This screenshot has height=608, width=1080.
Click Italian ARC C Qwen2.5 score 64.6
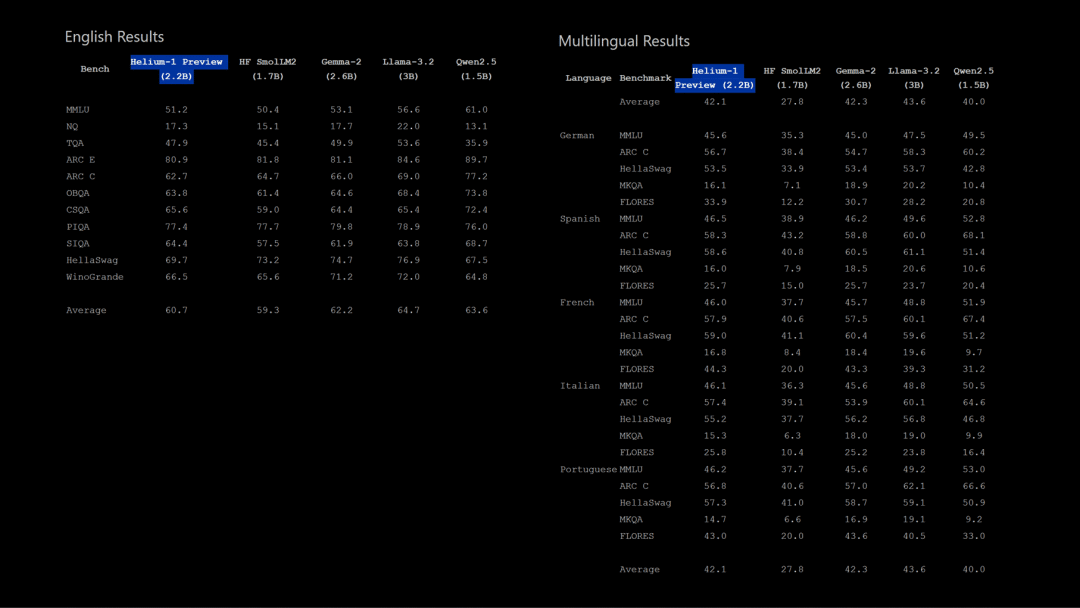(x=974, y=403)
